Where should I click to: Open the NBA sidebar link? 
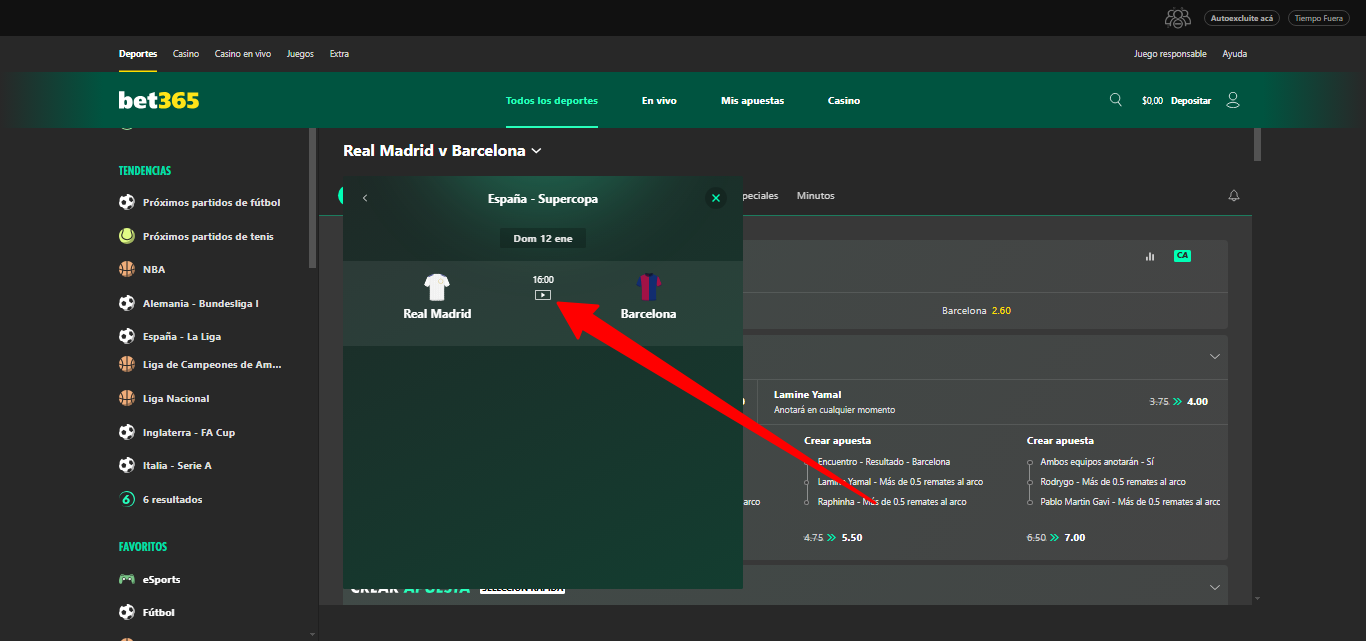154,269
